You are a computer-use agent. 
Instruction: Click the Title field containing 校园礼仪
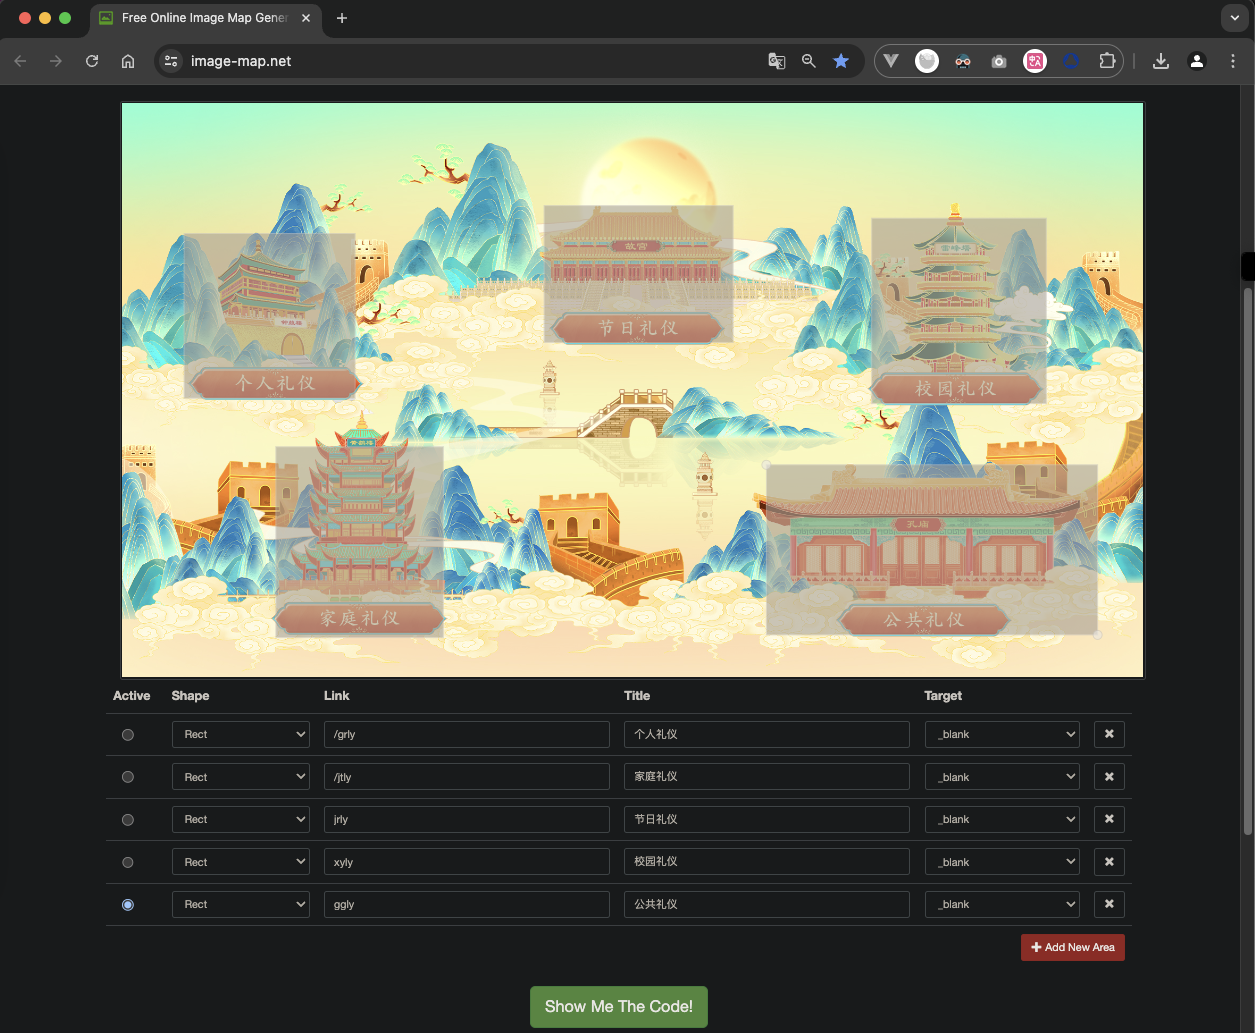767,862
